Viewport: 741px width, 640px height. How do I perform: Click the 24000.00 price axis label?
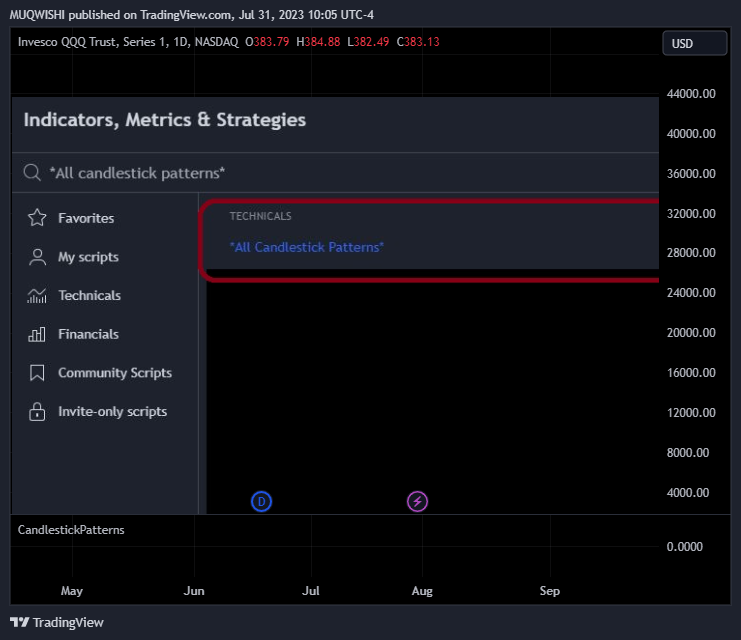pos(691,293)
